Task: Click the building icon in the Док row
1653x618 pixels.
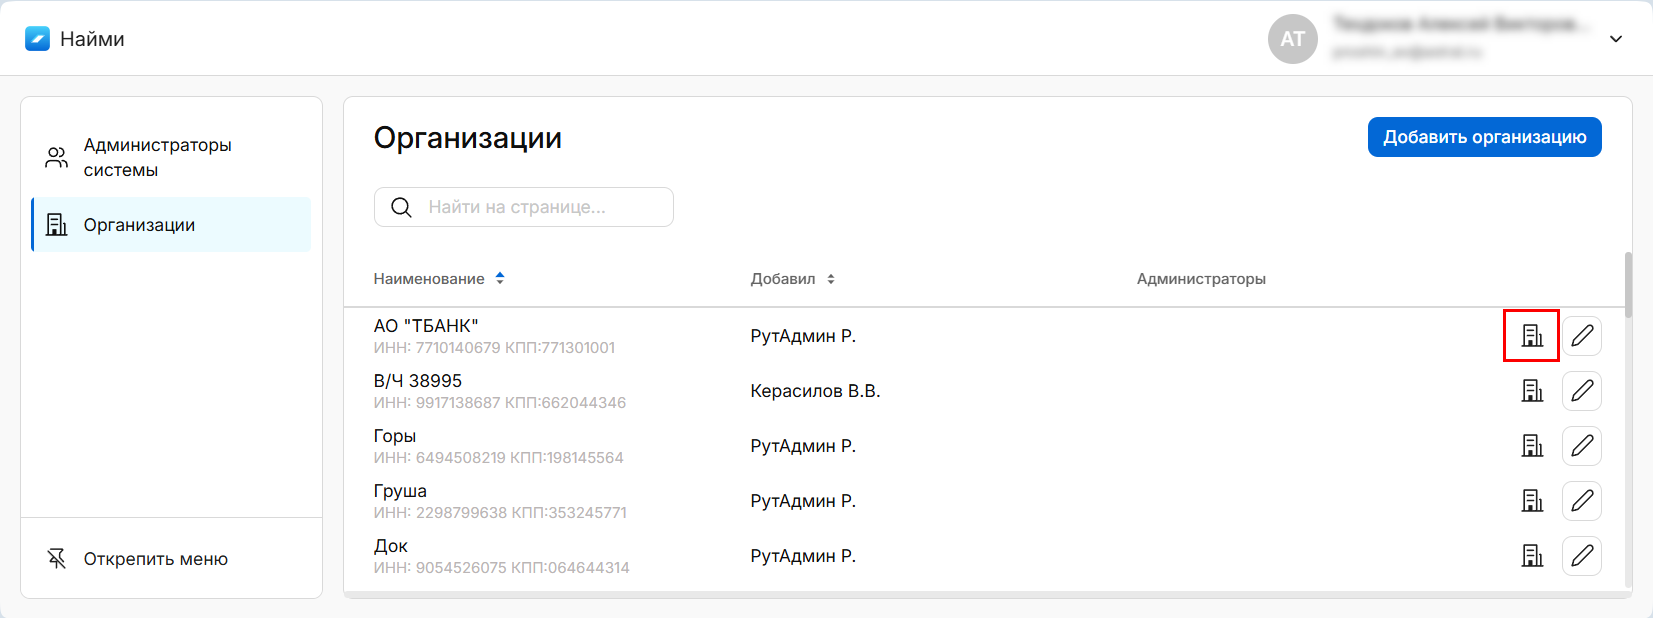Action: (1531, 556)
